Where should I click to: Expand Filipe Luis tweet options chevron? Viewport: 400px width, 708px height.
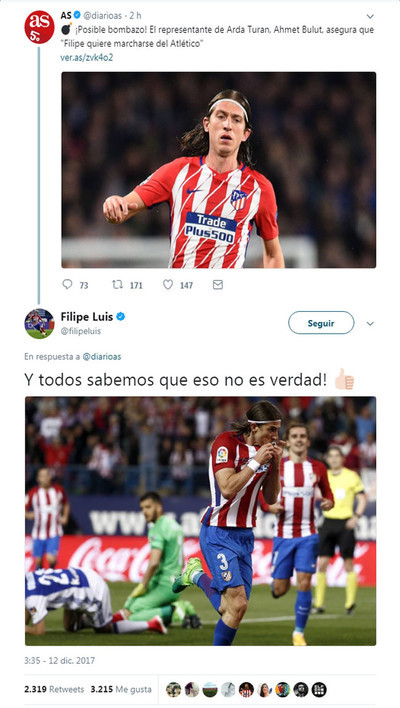(370, 324)
